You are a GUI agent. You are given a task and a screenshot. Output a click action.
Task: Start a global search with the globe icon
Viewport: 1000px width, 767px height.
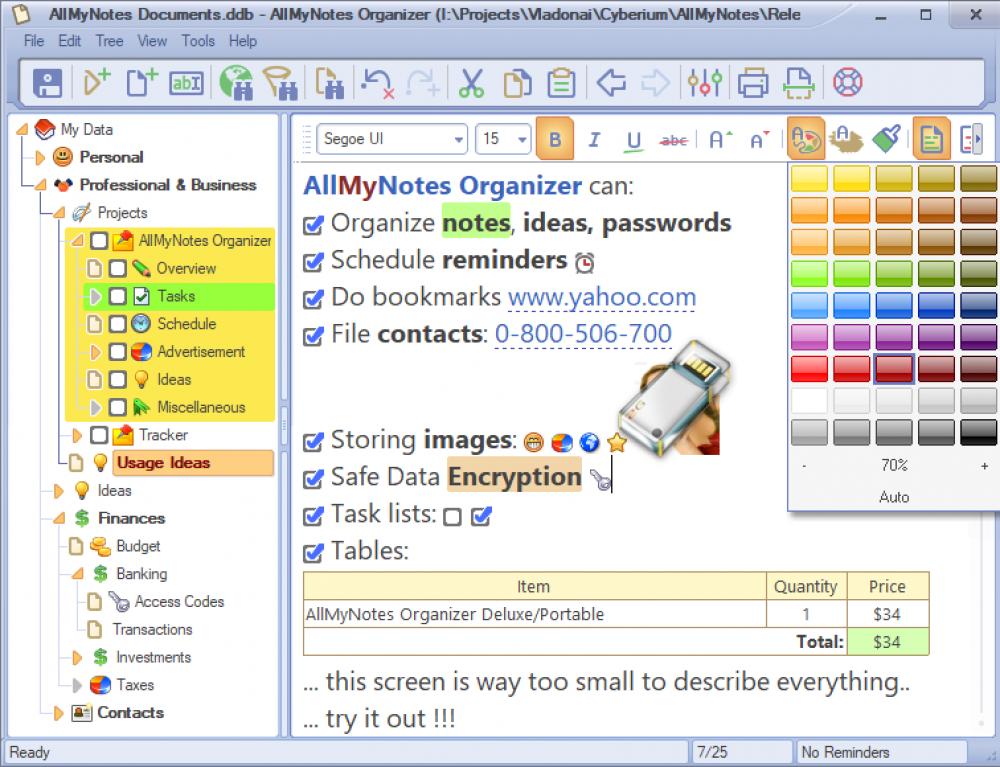(239, 83)
